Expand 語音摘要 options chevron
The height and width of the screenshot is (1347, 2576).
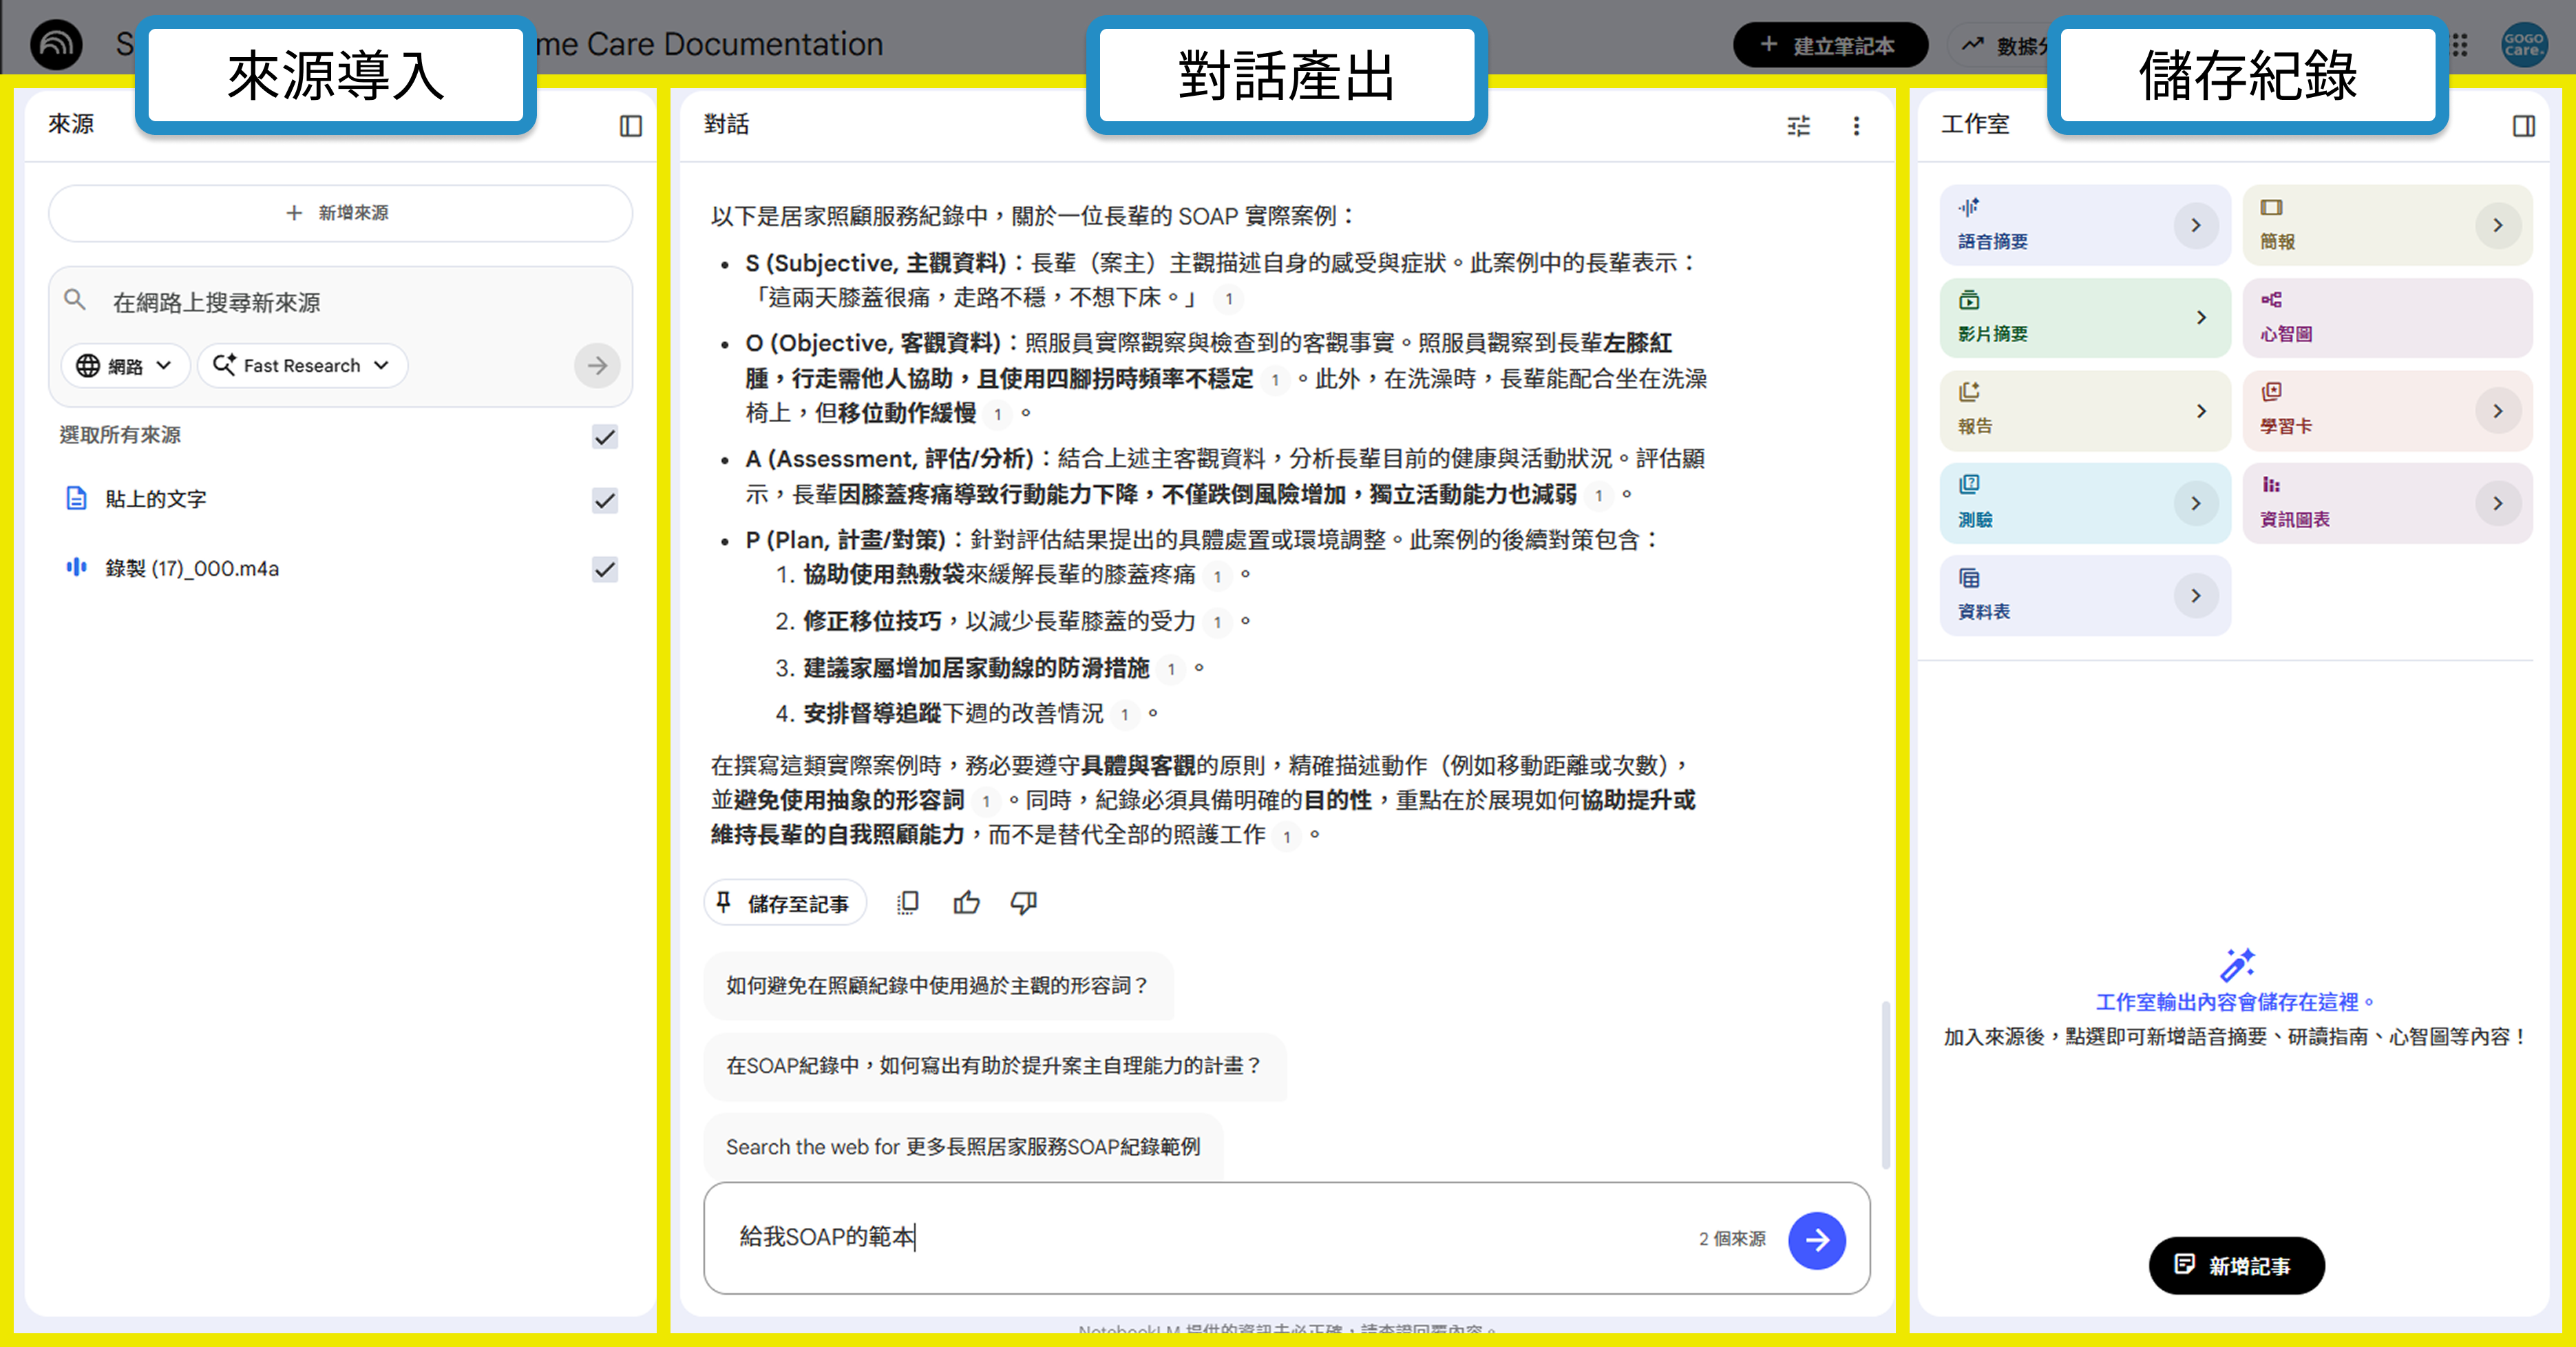click(x=2196, y=225)
